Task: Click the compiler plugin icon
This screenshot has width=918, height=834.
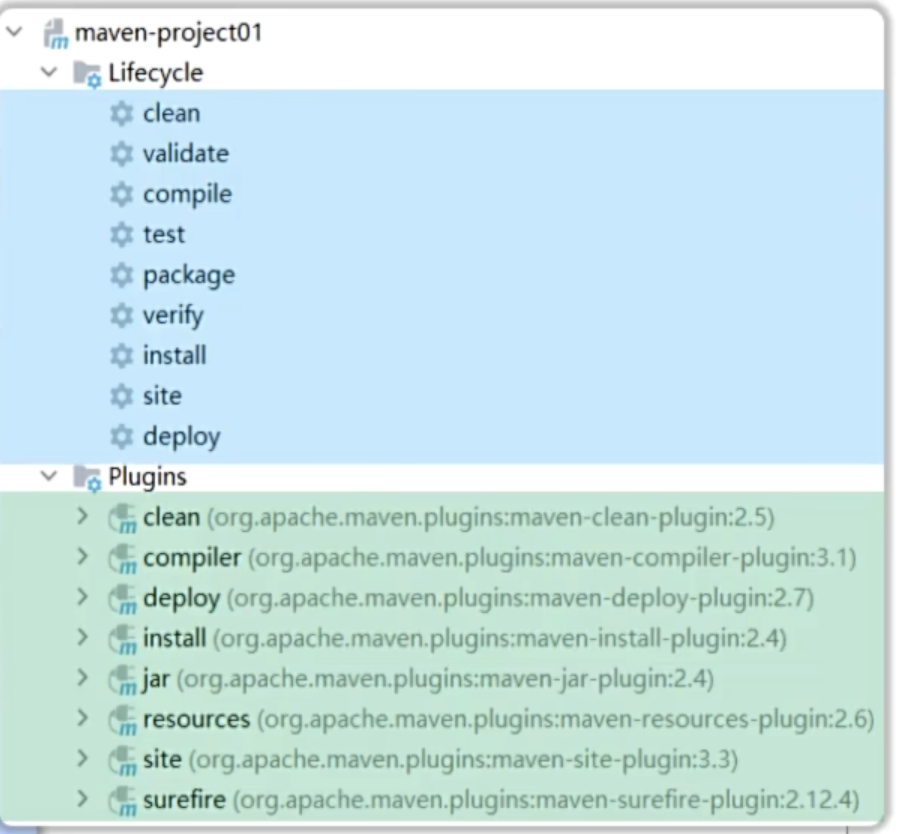Action: coord(122,558)
